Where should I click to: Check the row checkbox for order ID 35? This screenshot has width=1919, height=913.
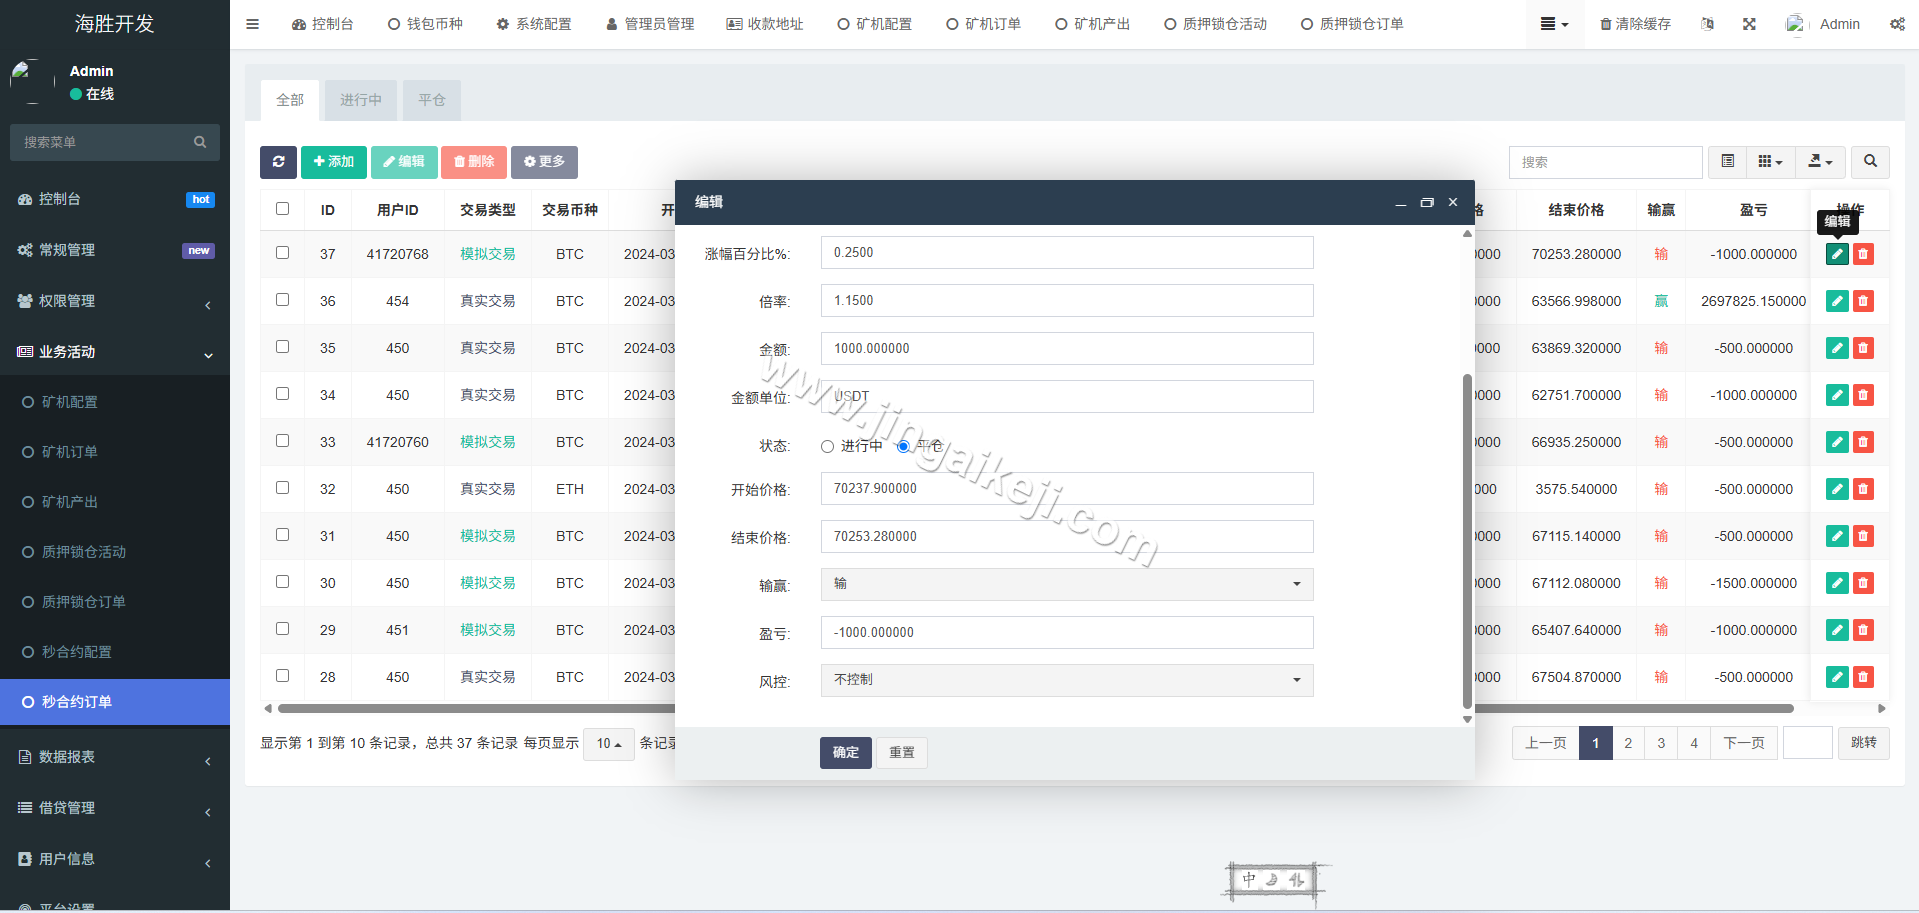pyautogui.click(x=282, y=347)
